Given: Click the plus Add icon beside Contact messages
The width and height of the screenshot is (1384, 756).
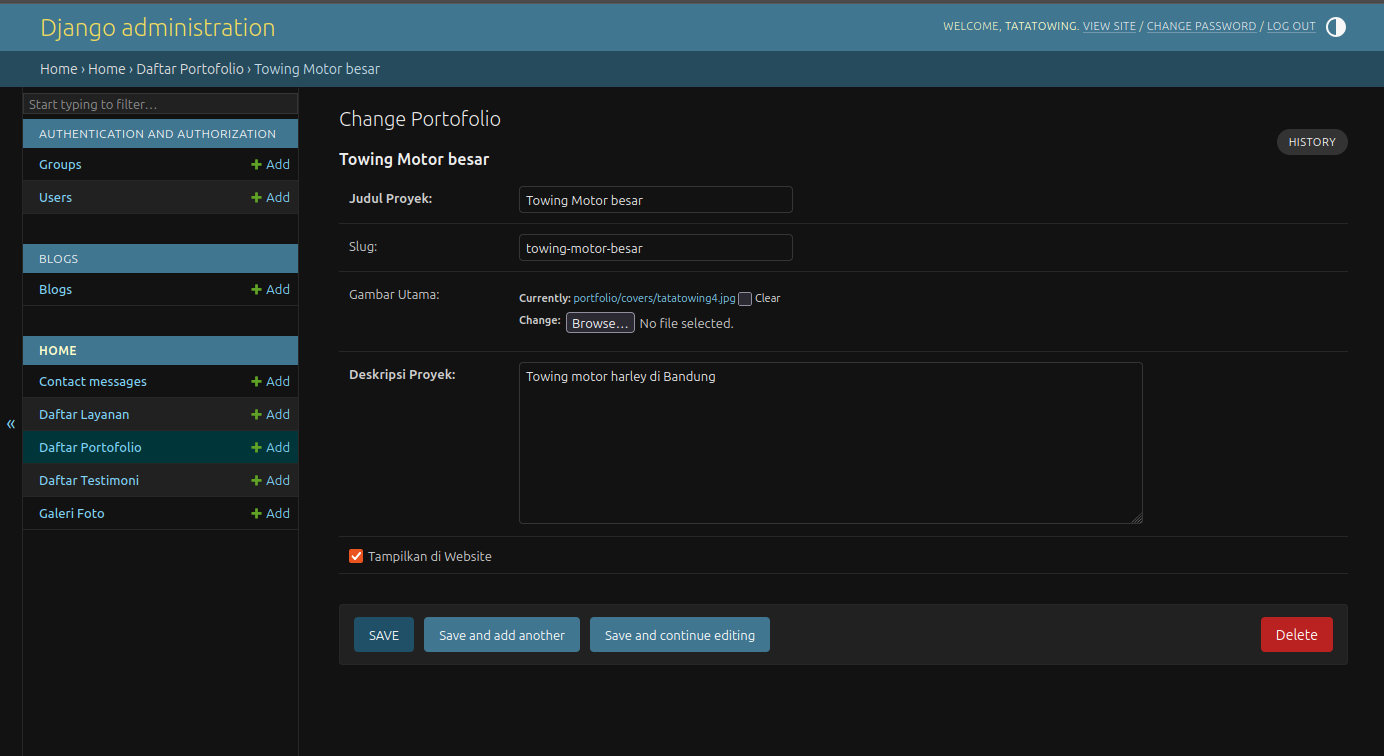Looking at the screenshot, I should (257, 382).
